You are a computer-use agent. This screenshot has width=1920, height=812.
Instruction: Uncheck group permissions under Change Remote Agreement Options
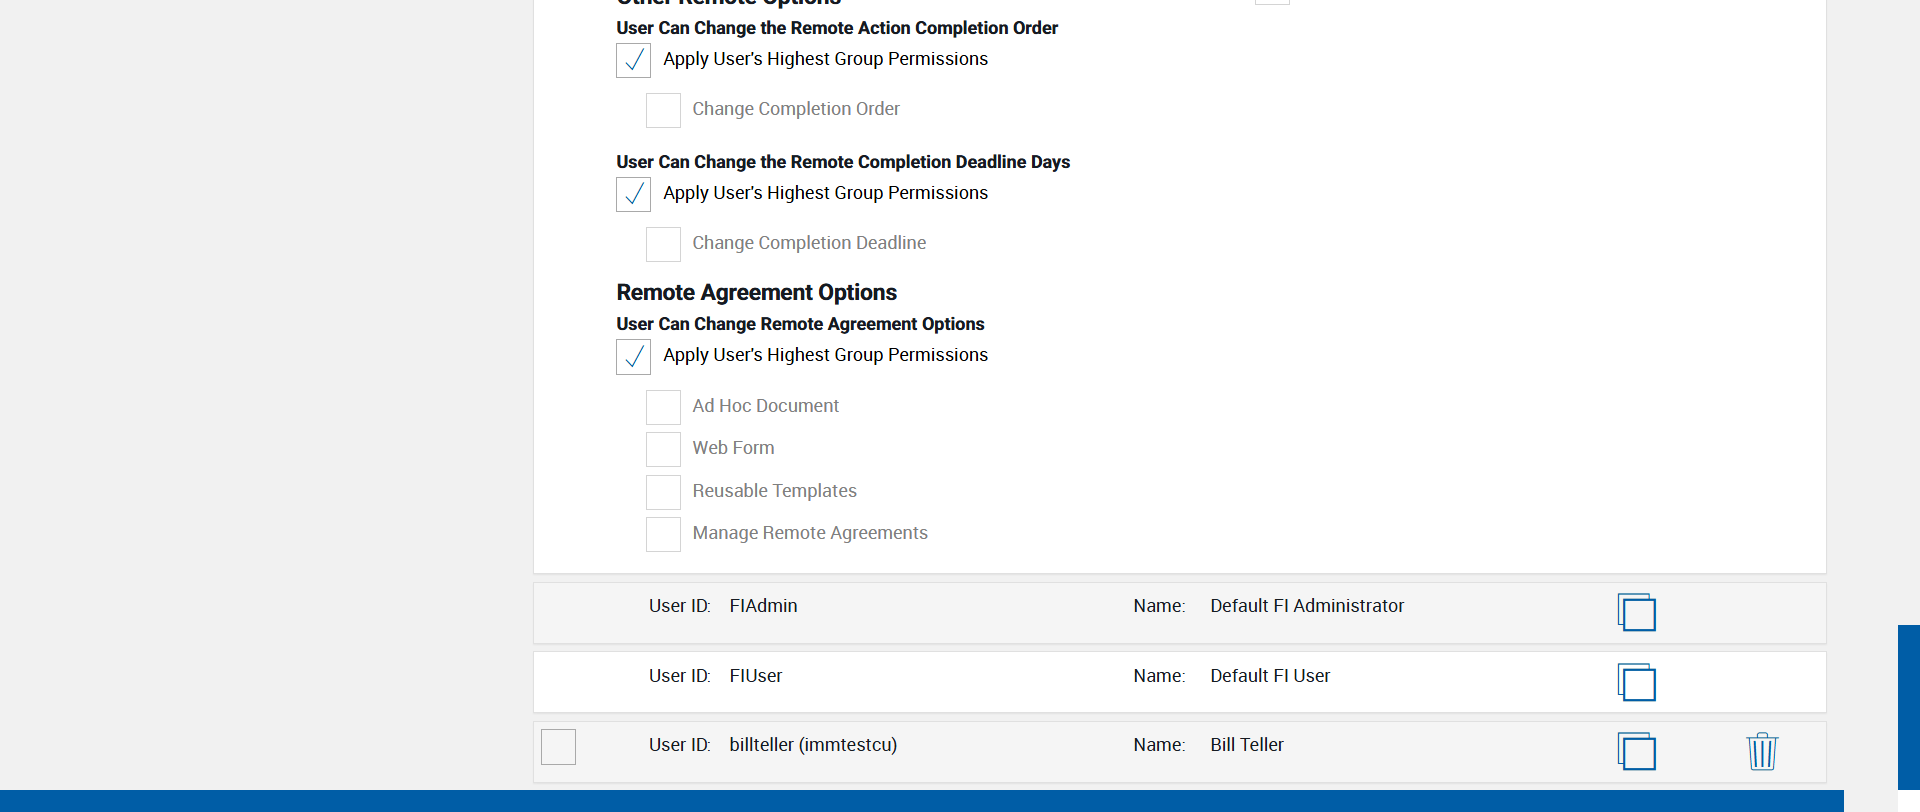633,357
